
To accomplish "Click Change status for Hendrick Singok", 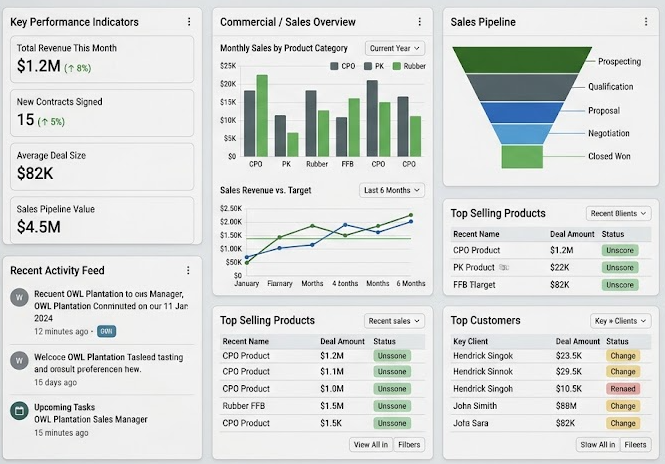I will click(623, 356).
